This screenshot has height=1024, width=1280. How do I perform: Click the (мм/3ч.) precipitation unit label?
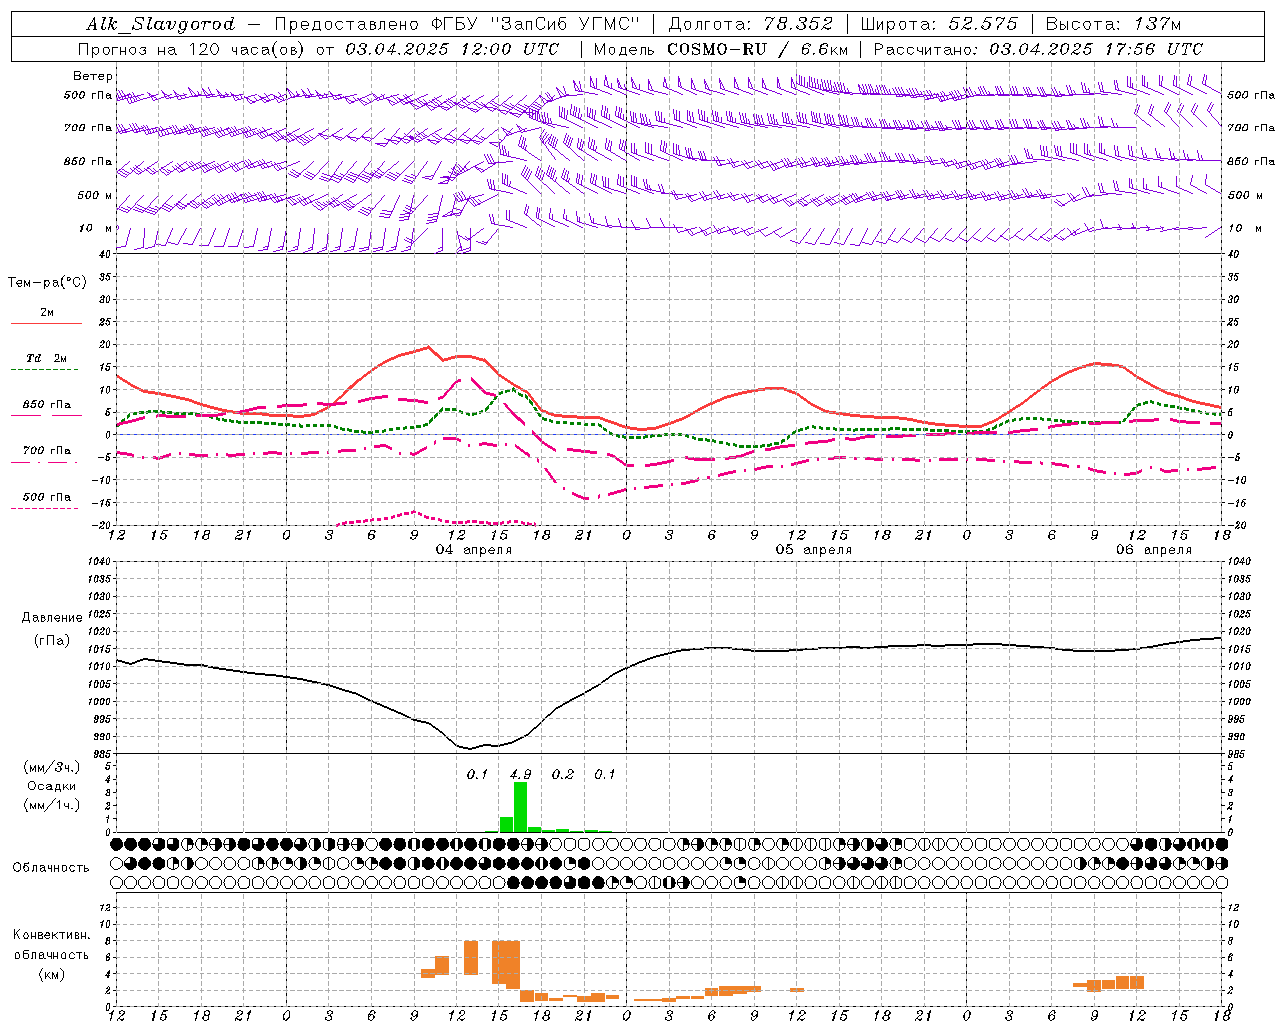(52, 767)
